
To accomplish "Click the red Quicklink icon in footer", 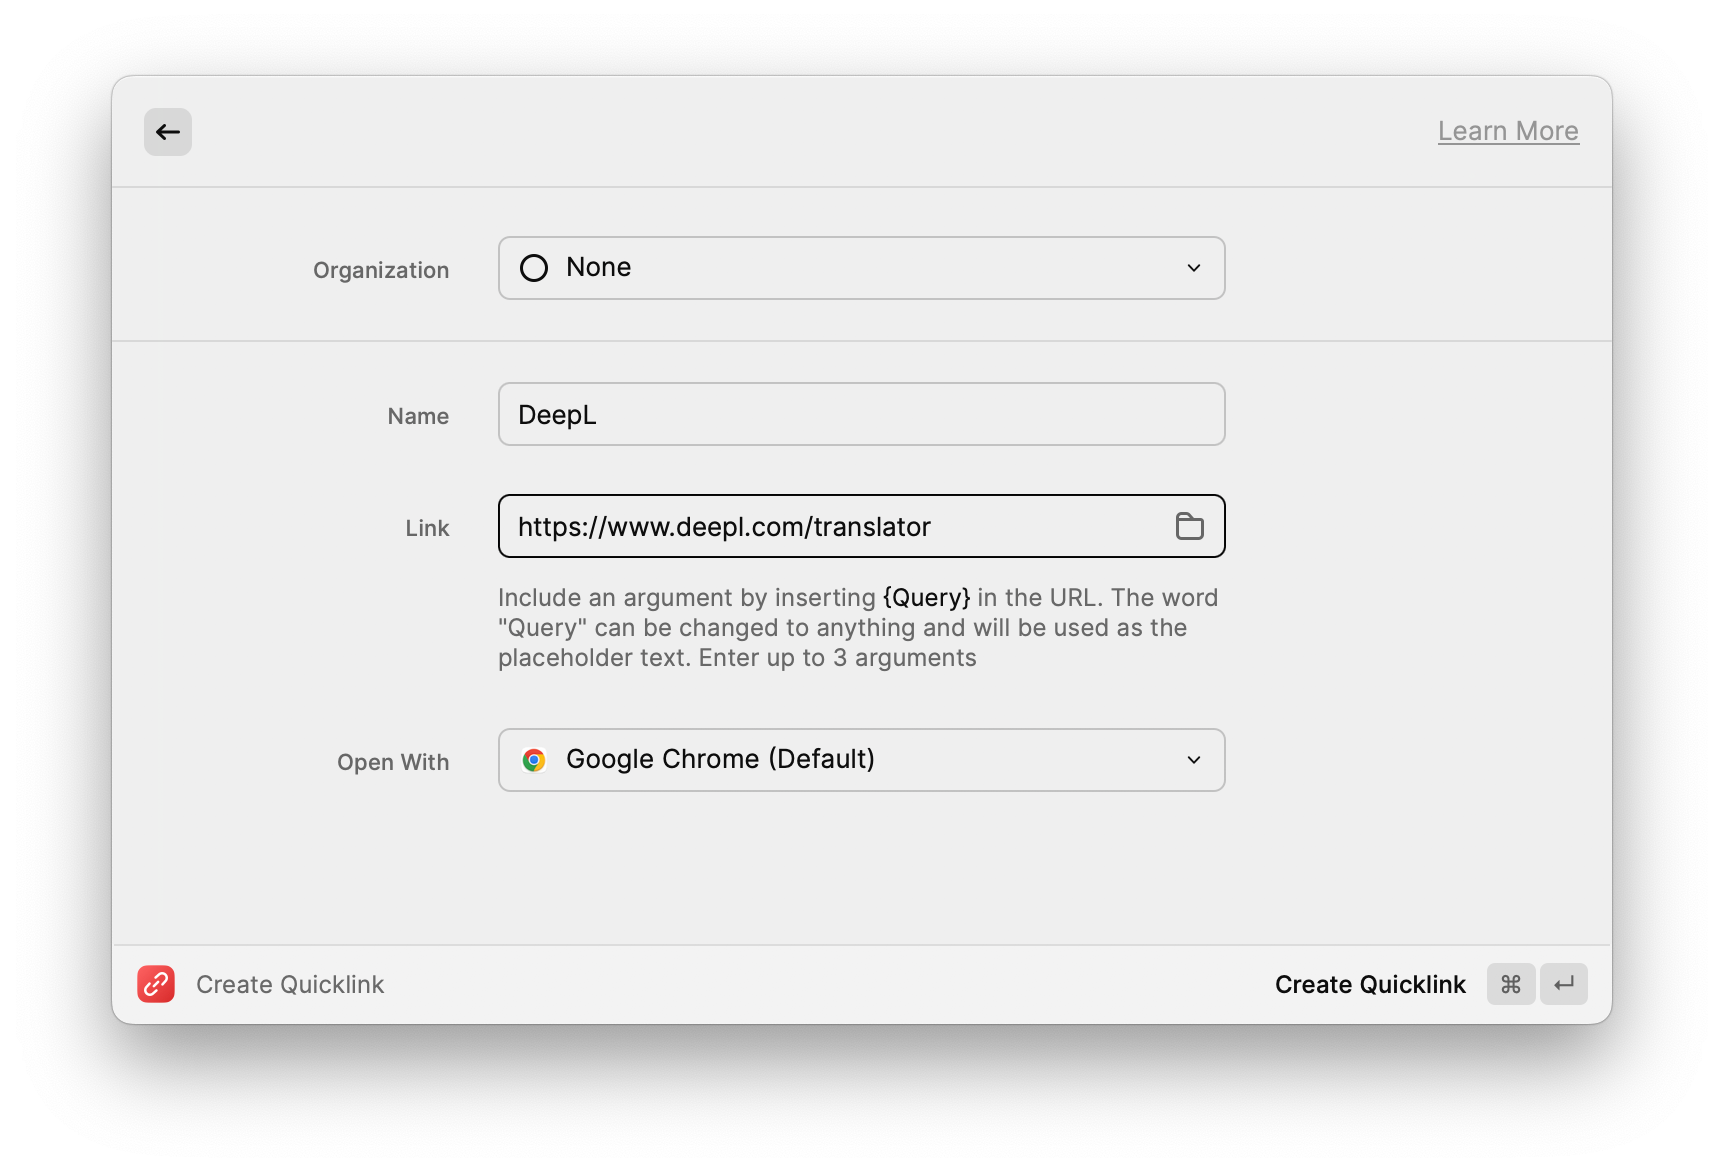I will tap(156, 984).
